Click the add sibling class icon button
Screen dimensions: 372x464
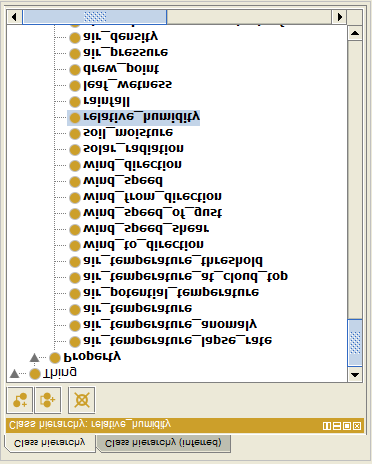point(48,400)
